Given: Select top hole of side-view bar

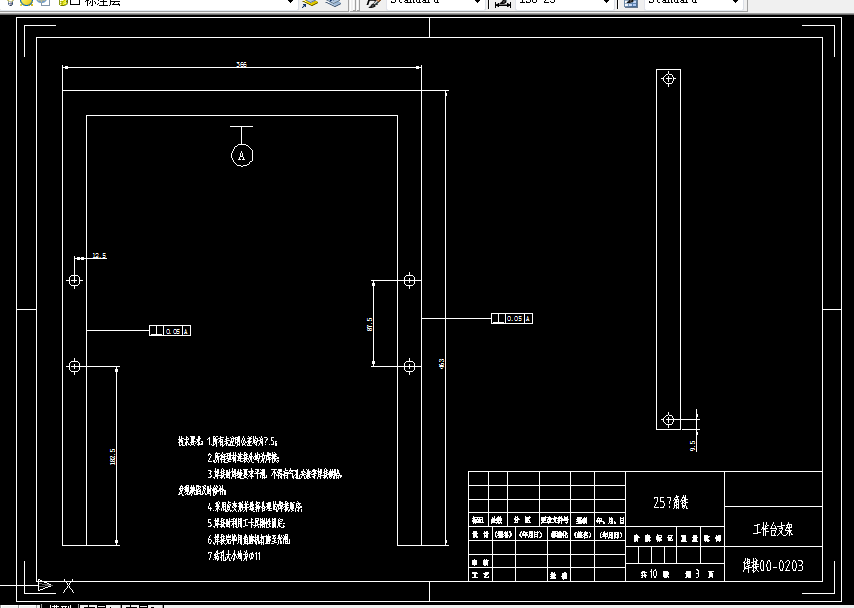Looking at the screenshot, I should point(668,79).
